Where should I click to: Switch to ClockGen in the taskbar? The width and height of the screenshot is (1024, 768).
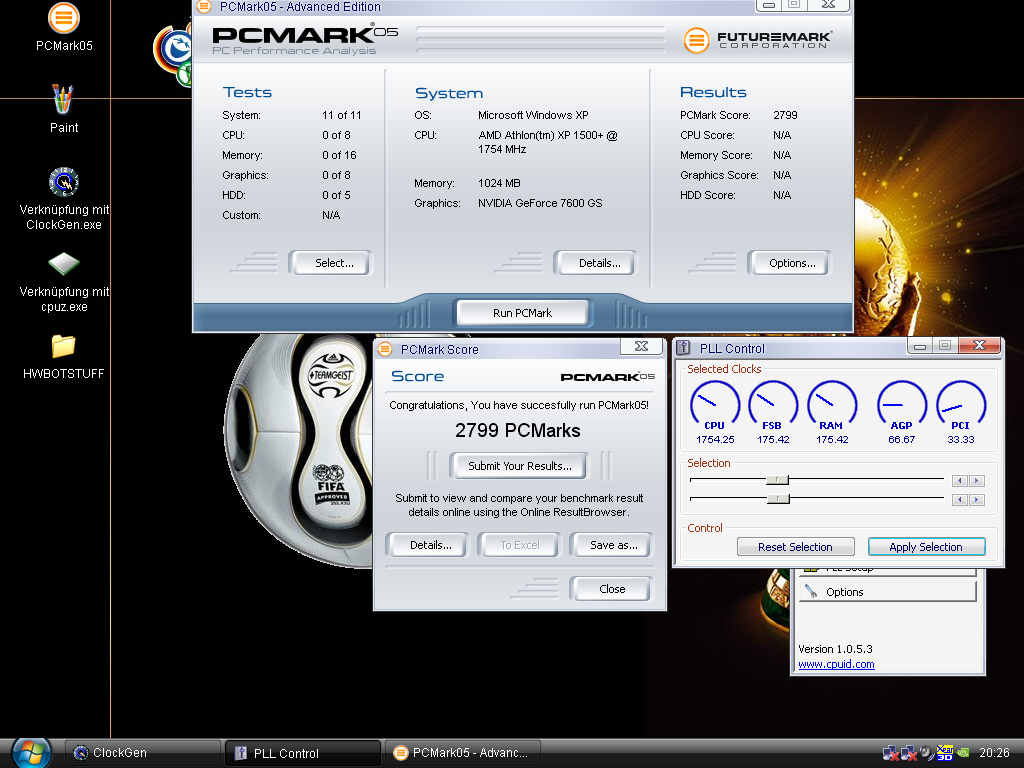pyautogui.click(x=143, y=753)
